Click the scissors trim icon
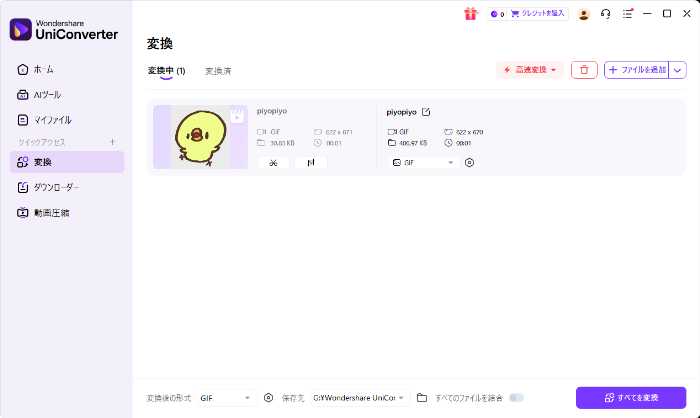This screenshot has height=418, width=700. (273, 163)
